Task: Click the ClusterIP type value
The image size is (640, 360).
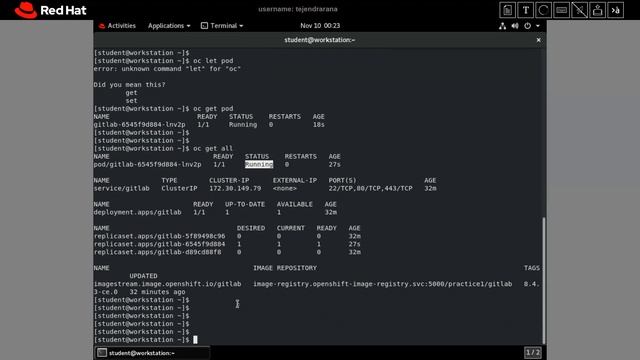Action: (179, 188)
